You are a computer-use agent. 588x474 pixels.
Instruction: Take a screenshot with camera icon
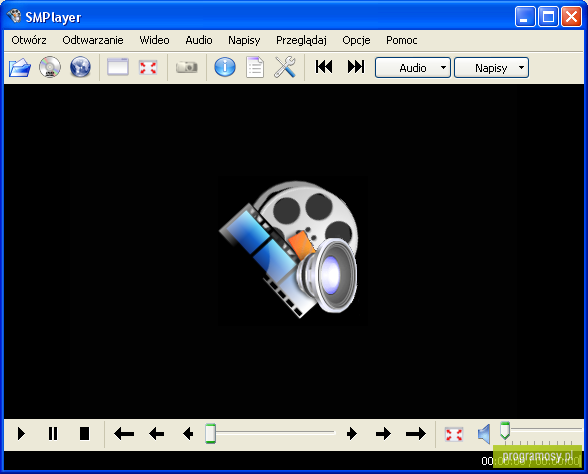pos(187,68)
